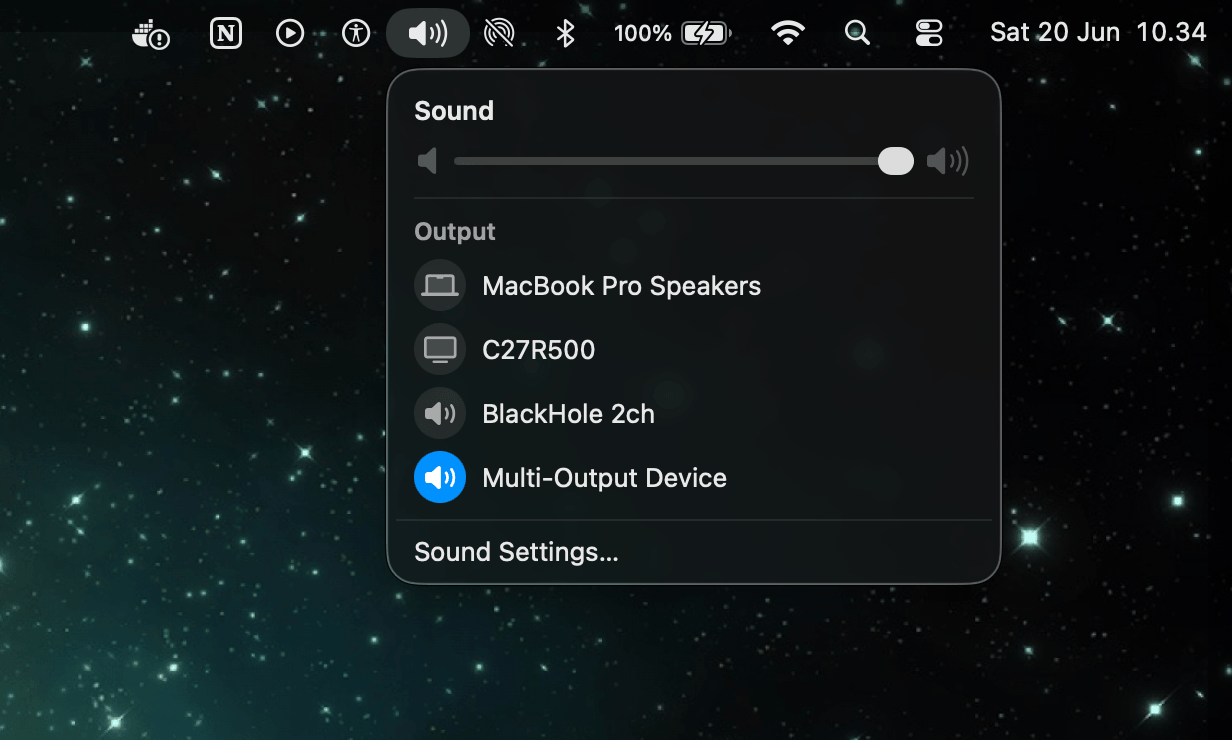Open Spotlight search magnifier icon
Image resolution: width=1232 pixels, height=740 pixels.
click(x=857, y=34)
